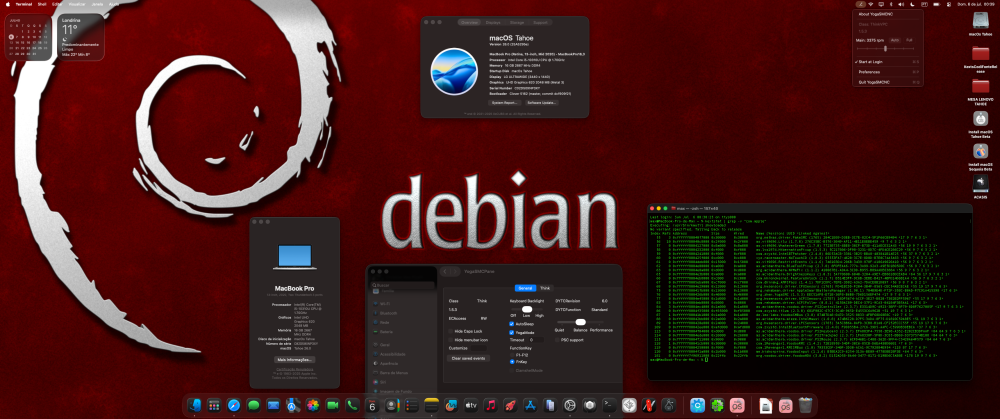Open Photos app in the Dock
1000x419 pixels.
click(x=312, y=405)
